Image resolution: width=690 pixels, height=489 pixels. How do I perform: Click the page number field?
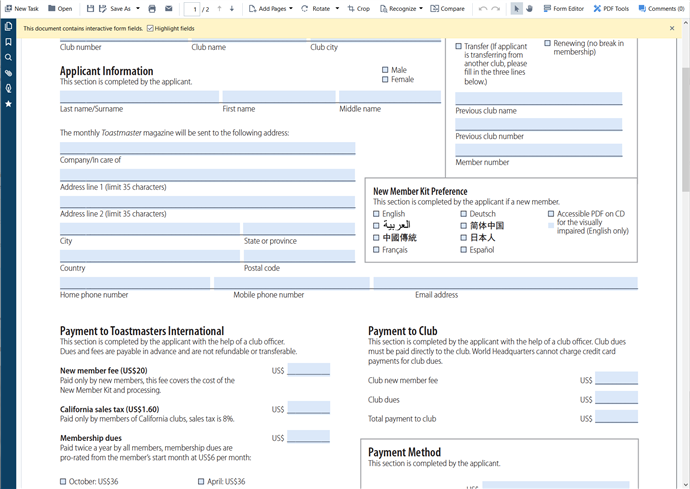[x=192, y=9]
